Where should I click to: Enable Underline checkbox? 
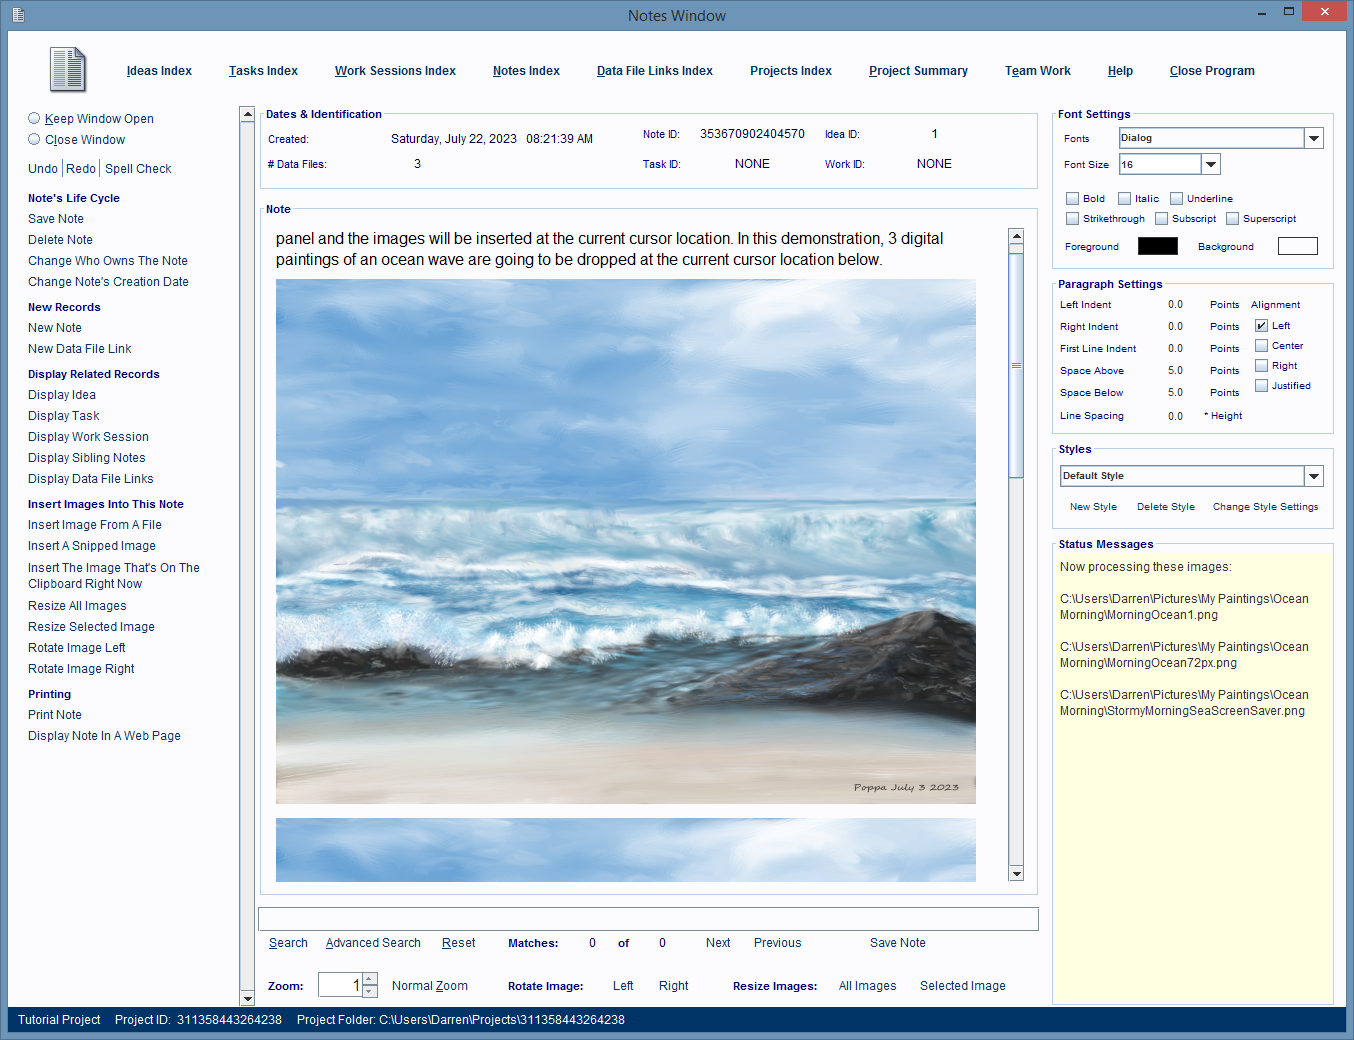pos(1176,198)
